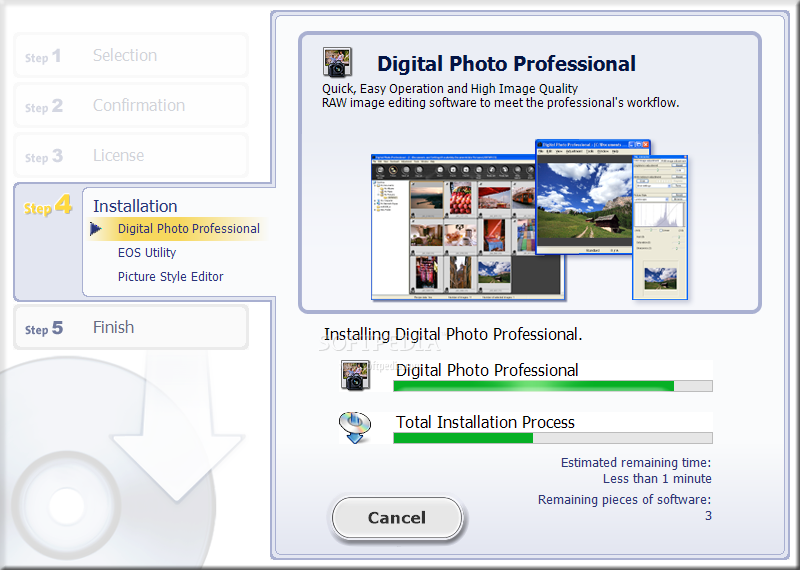Click the Total Installation Process progress bar

pyautogui.click(x=553, y=438)
